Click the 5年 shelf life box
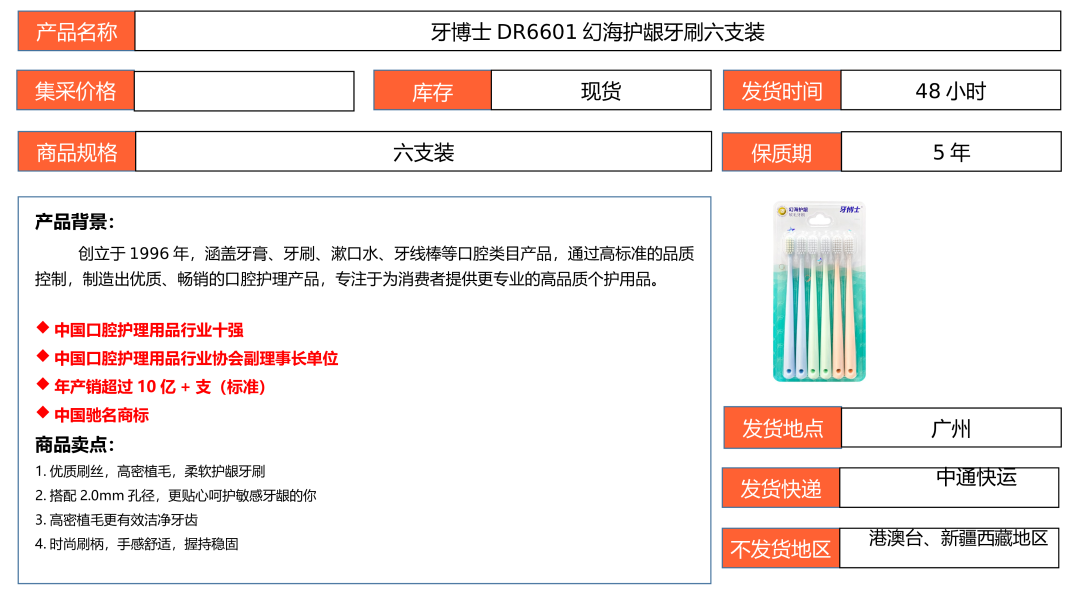This screenshot has height=608, width=1080. (950, 152)
